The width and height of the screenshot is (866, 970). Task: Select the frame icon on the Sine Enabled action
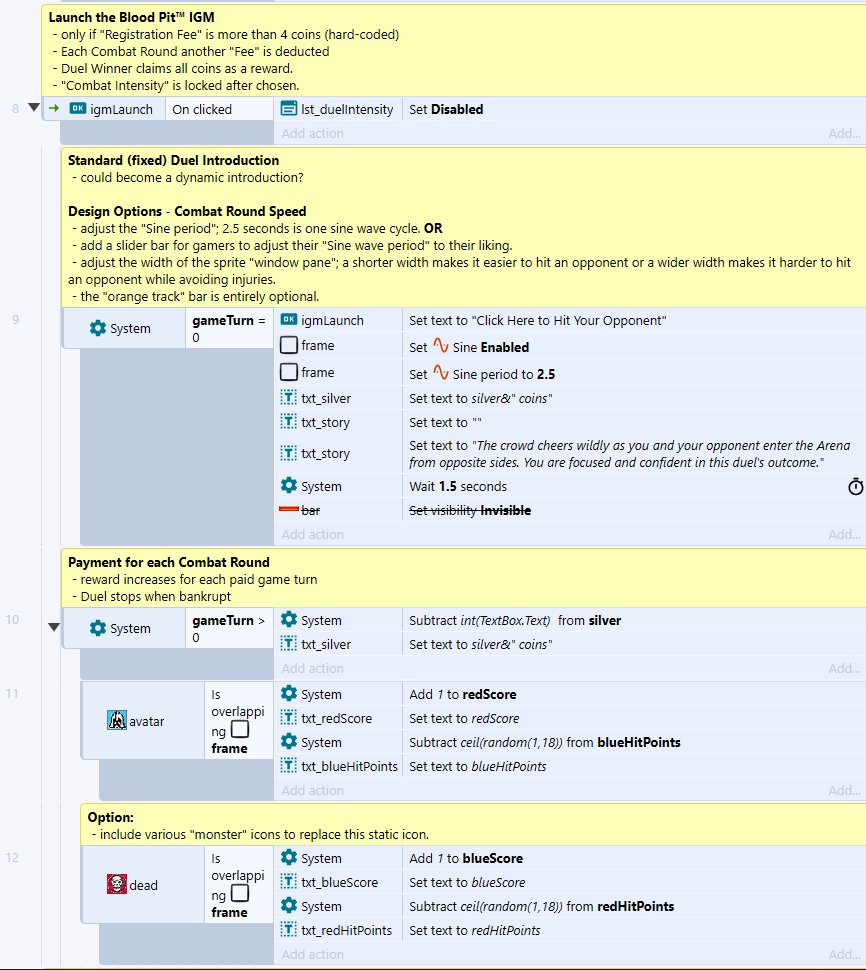pyautogui.click(x=289, y=345)
